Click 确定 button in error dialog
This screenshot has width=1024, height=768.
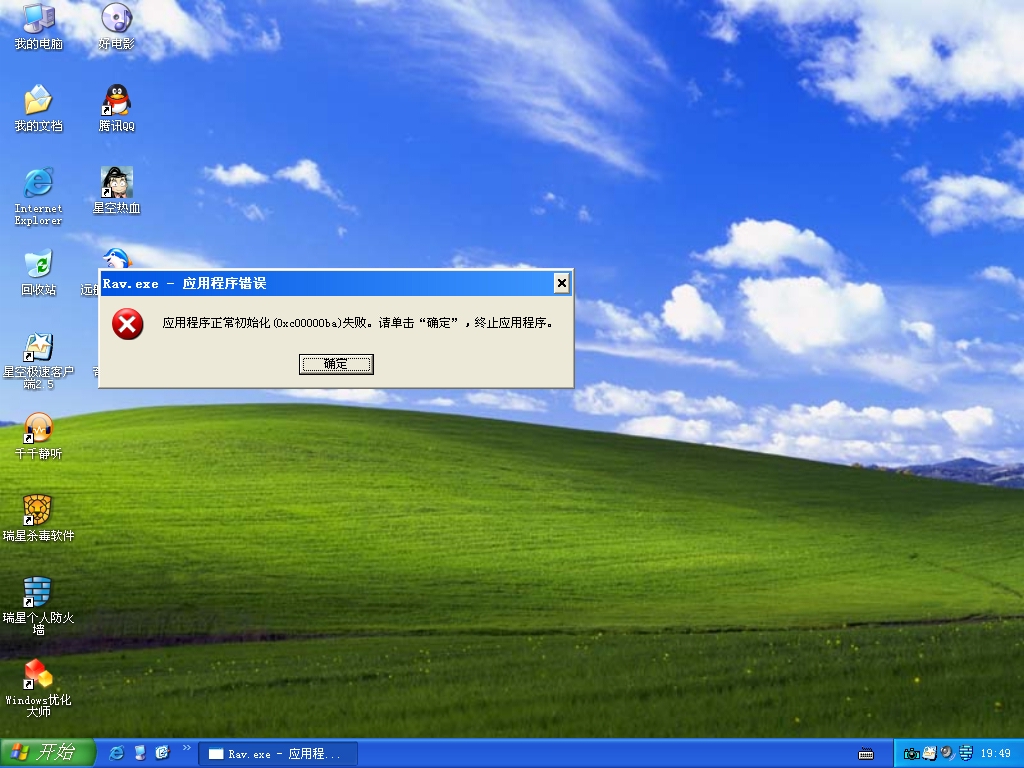[336, 364]
